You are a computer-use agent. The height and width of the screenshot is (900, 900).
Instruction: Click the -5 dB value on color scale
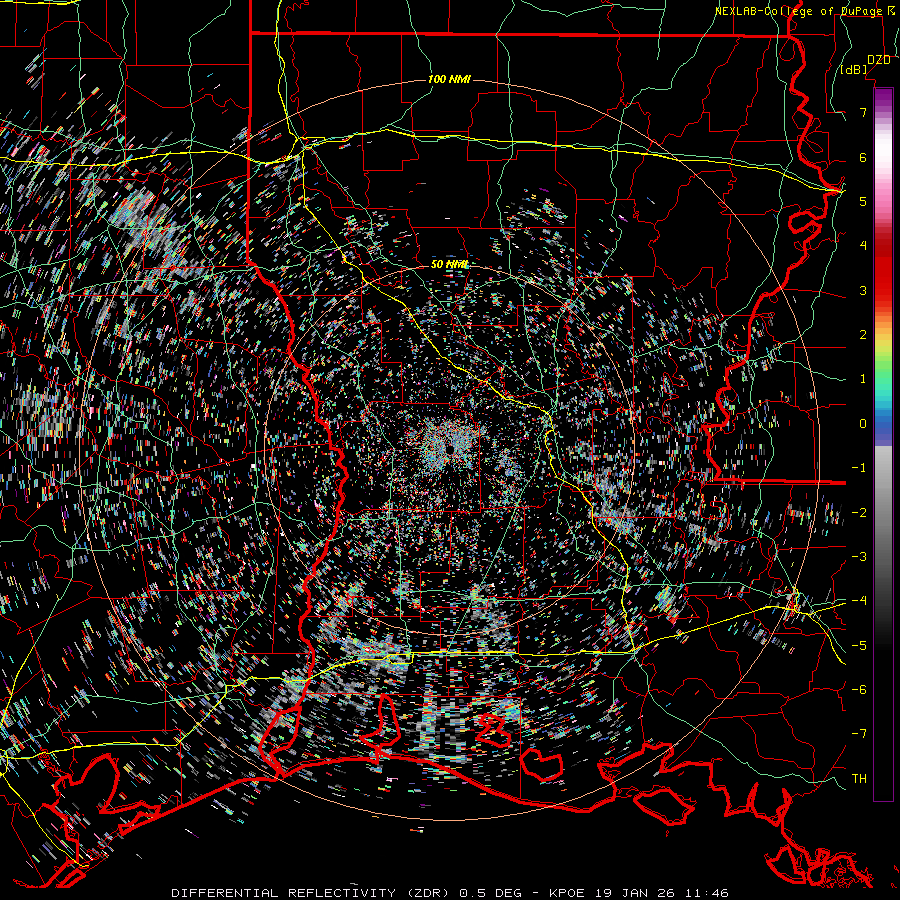pyautogui.click(x=859, y=646)
